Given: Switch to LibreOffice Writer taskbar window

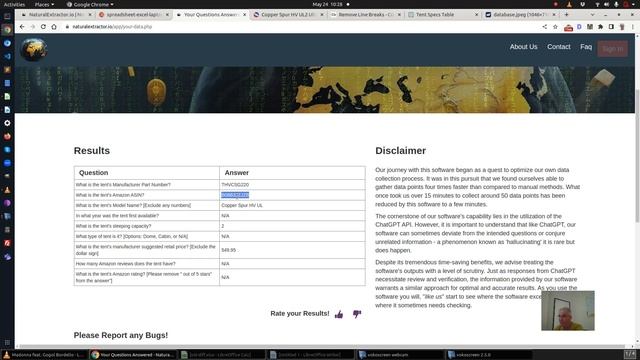Looking at the screenshot, I should pos(311,355).
